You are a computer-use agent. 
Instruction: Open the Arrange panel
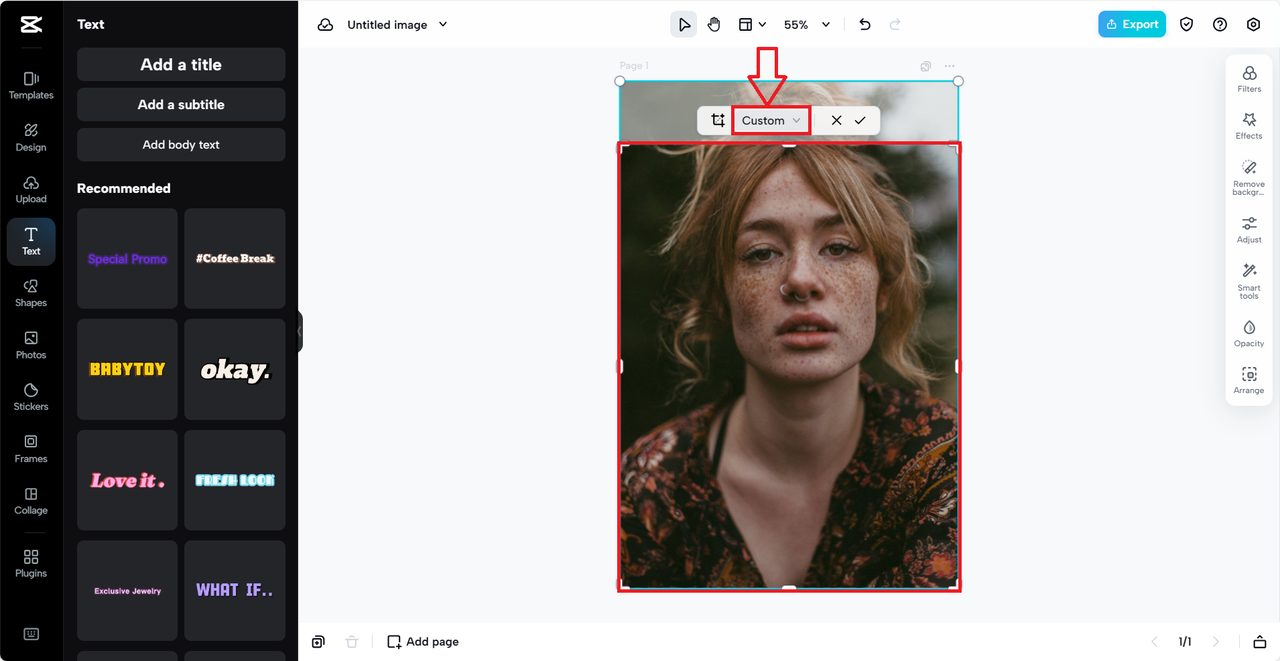(1249, 381)
